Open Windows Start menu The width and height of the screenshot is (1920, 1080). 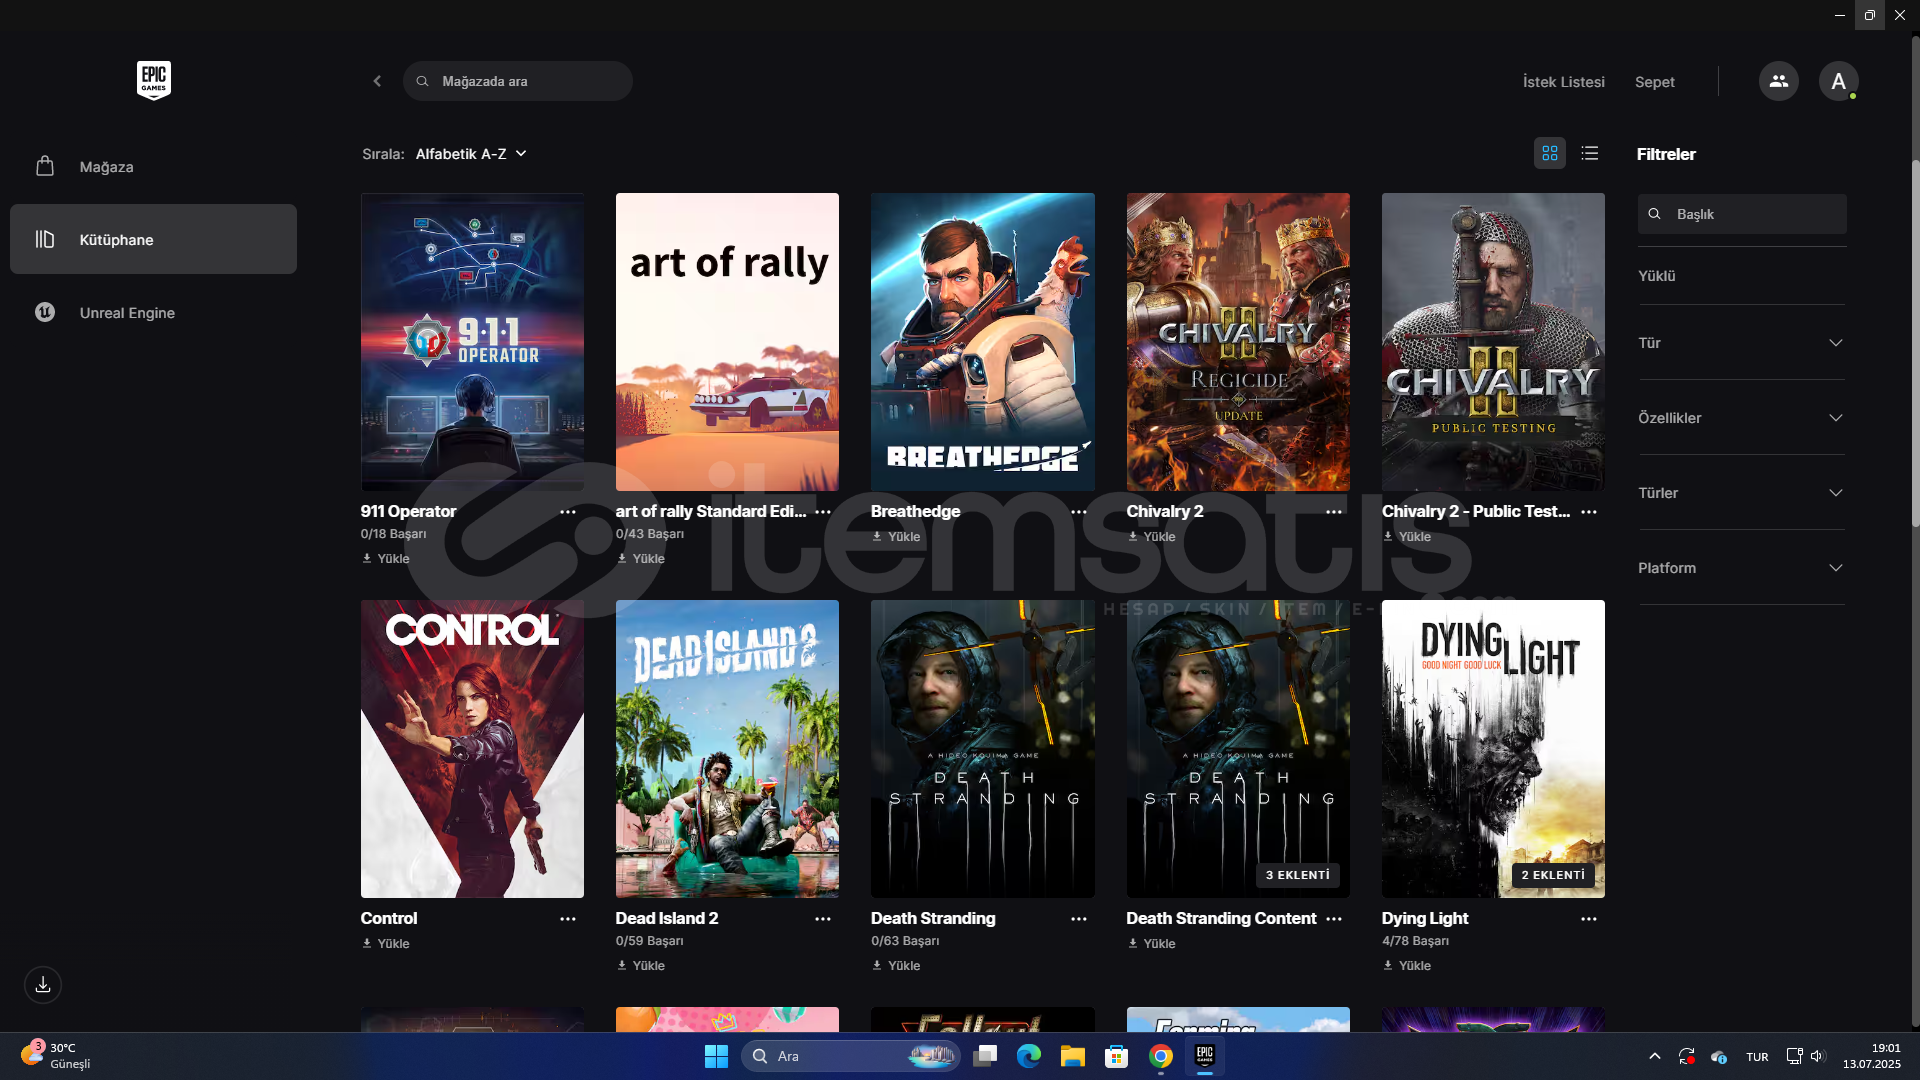click(716, 1056)
